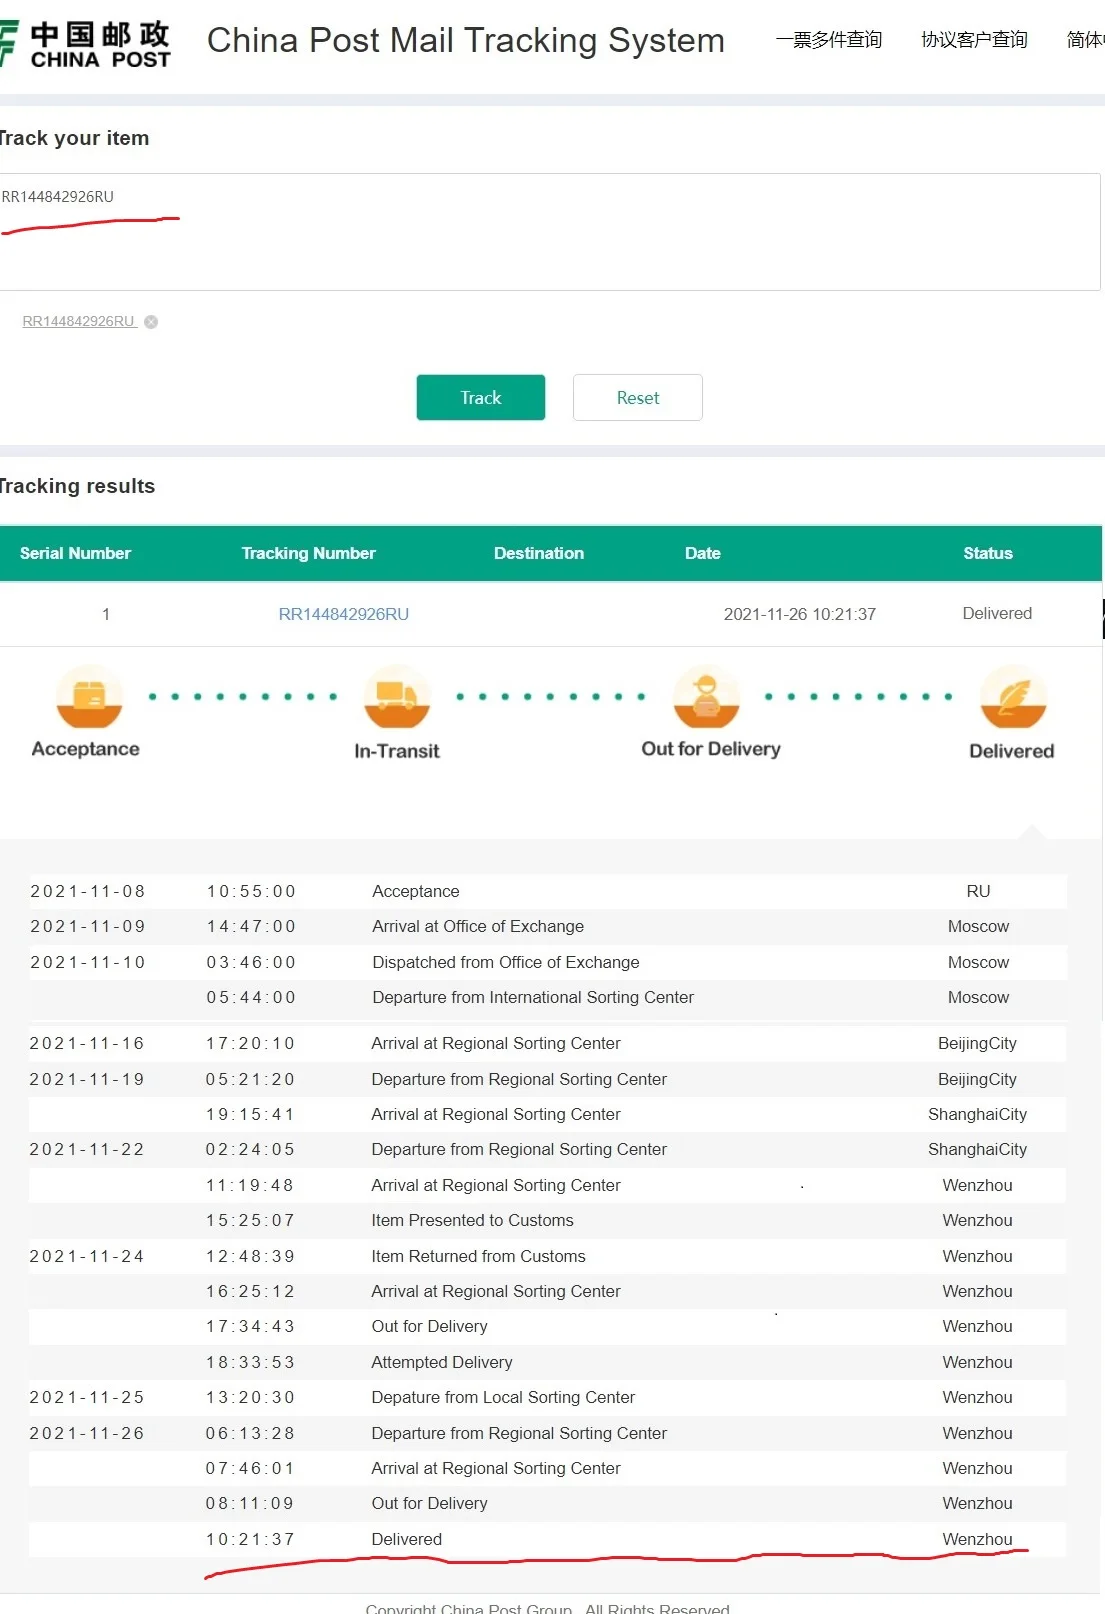This screenshot has width=1105, height=1614.
Task: Click the China Post logo
Action: click(x=84, y=44)
